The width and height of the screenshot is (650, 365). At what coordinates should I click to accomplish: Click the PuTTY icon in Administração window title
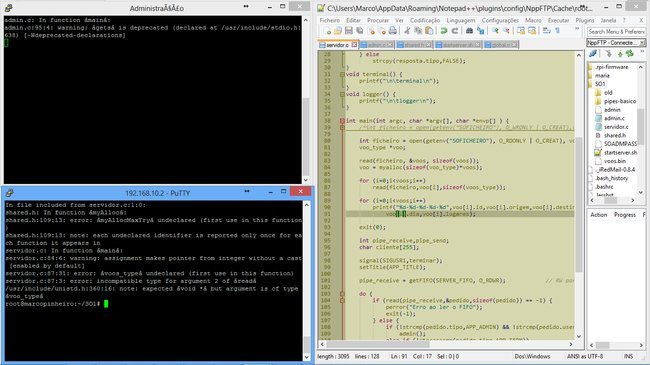pos(9,8)
